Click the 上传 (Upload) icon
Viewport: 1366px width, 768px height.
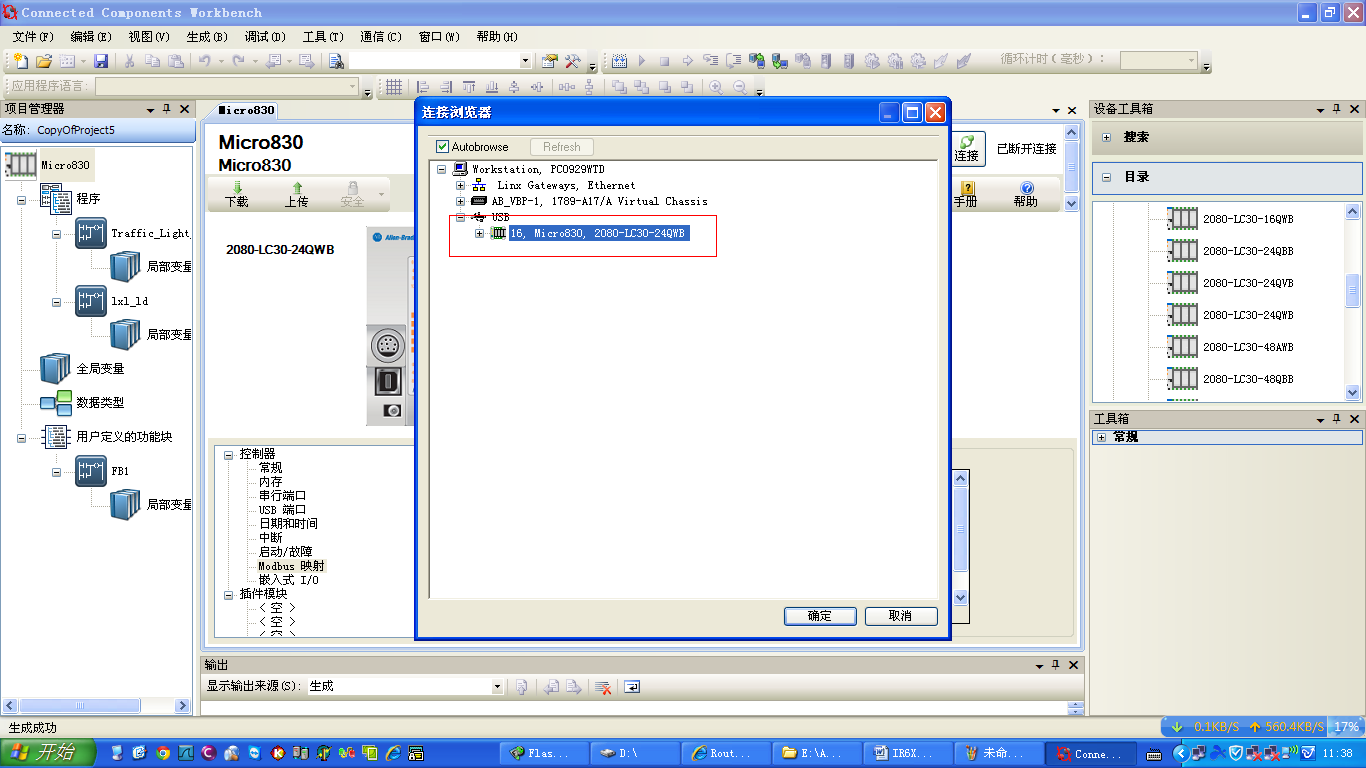tap(296, 188)
